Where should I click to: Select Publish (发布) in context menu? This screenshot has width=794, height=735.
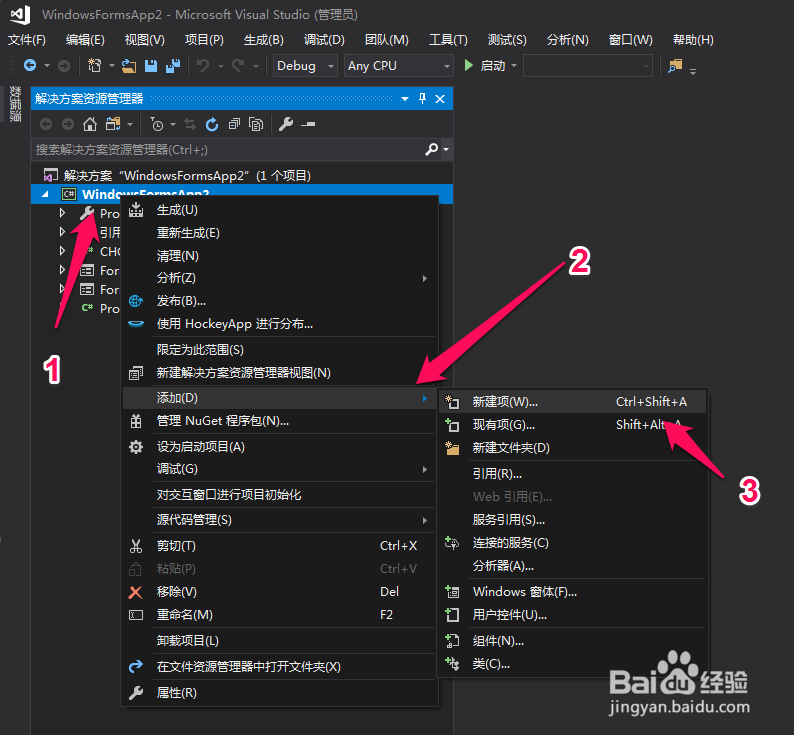[280, 301]
